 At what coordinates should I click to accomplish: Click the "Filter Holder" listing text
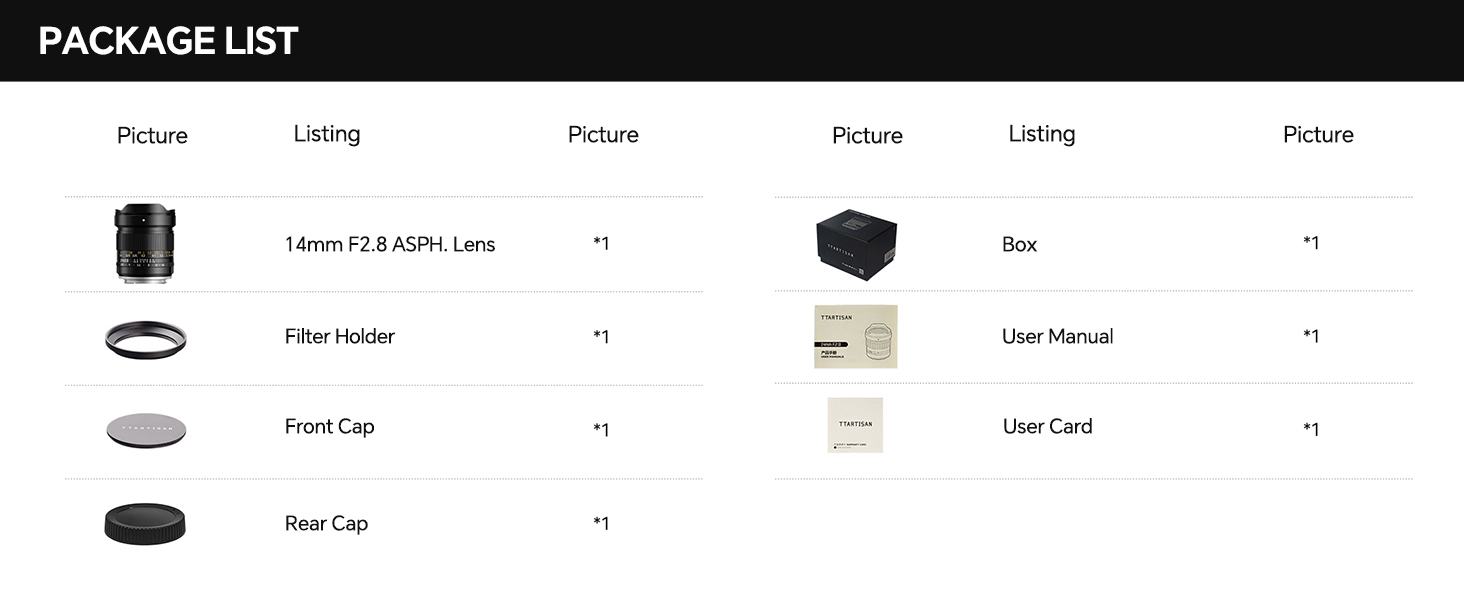coord(340,336)
